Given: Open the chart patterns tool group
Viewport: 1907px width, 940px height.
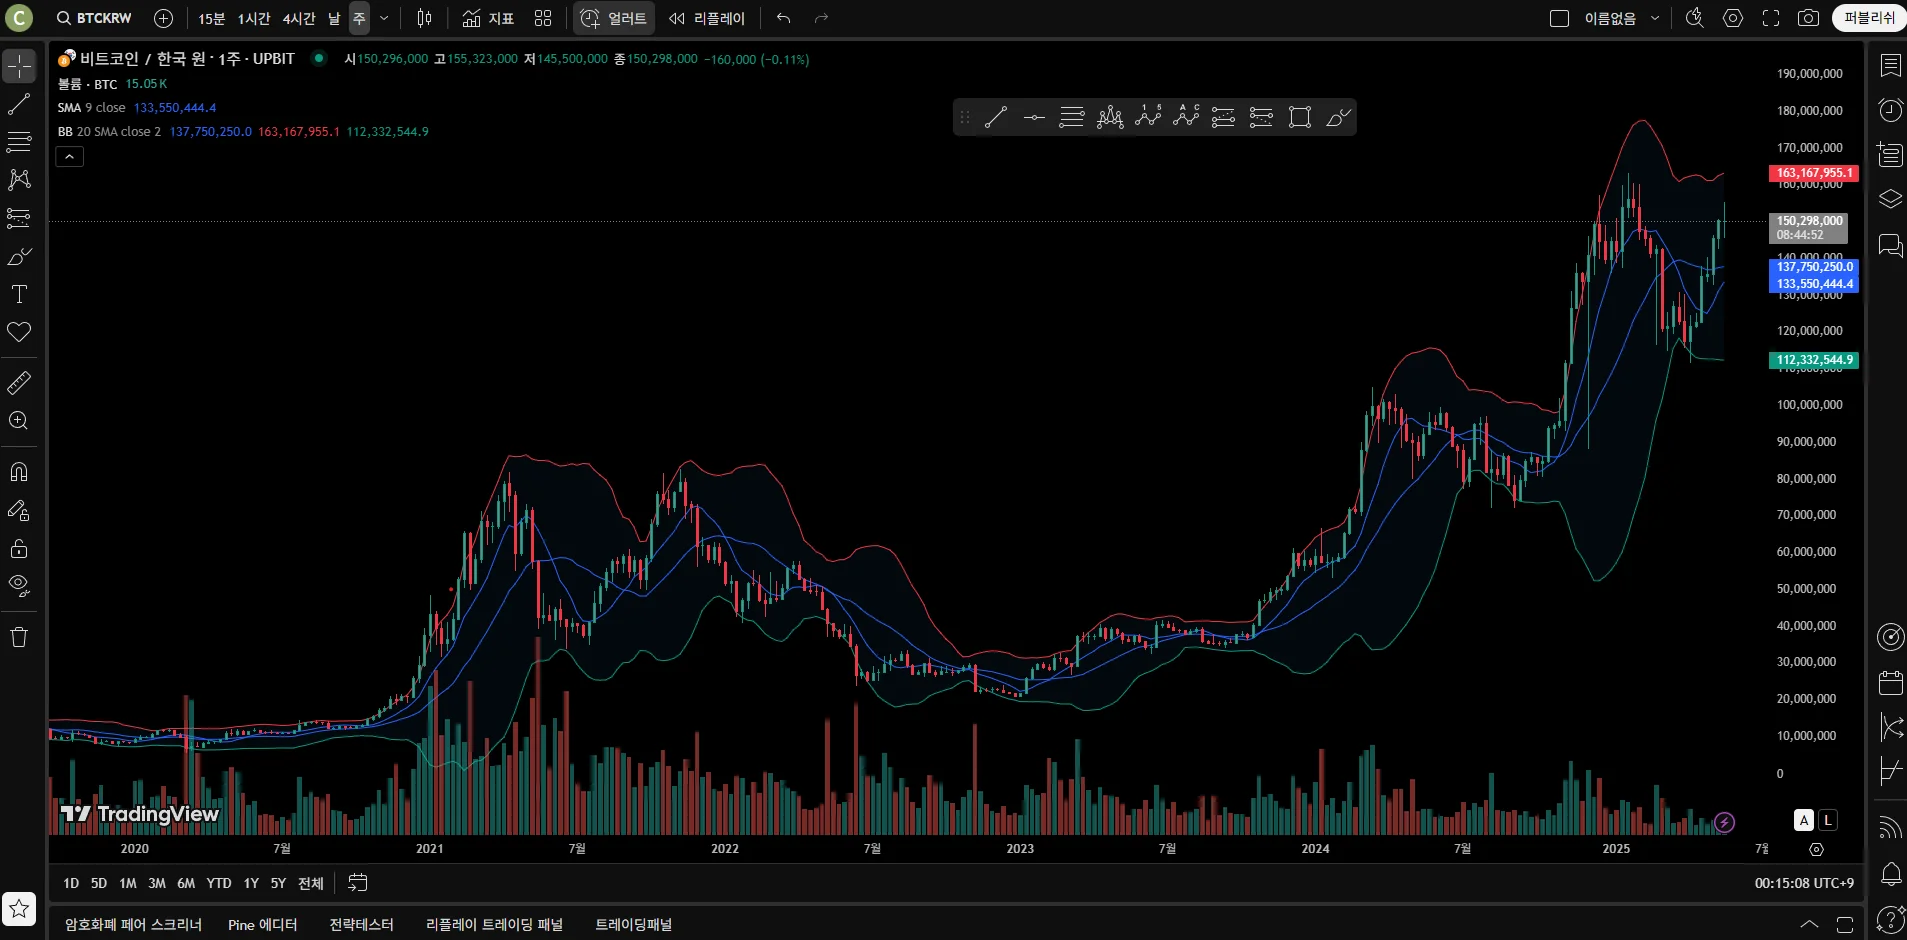Looking at the screenshot, I should pyautogui.click(x=19, y=180).
